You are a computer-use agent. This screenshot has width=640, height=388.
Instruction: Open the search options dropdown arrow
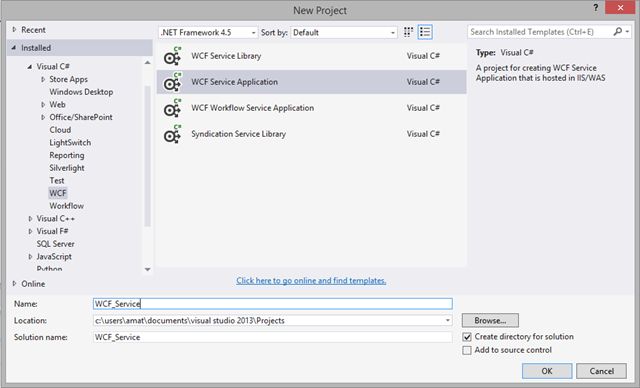[627, 32]
